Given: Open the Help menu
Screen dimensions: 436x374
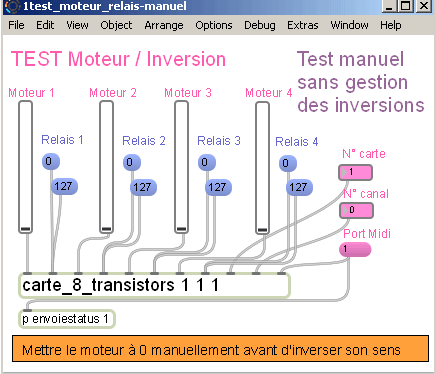Looking at the screenshot, I should point(391,25).
